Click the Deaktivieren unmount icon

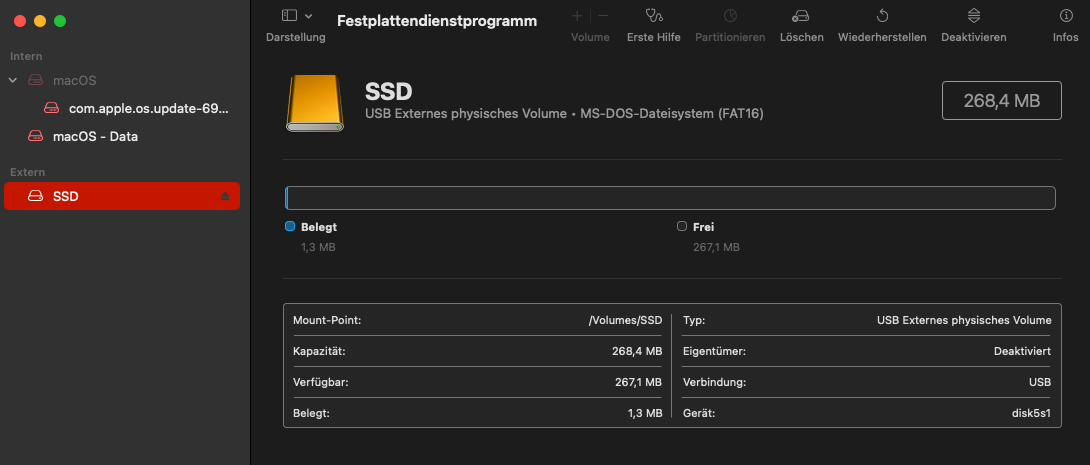point(974,15)
